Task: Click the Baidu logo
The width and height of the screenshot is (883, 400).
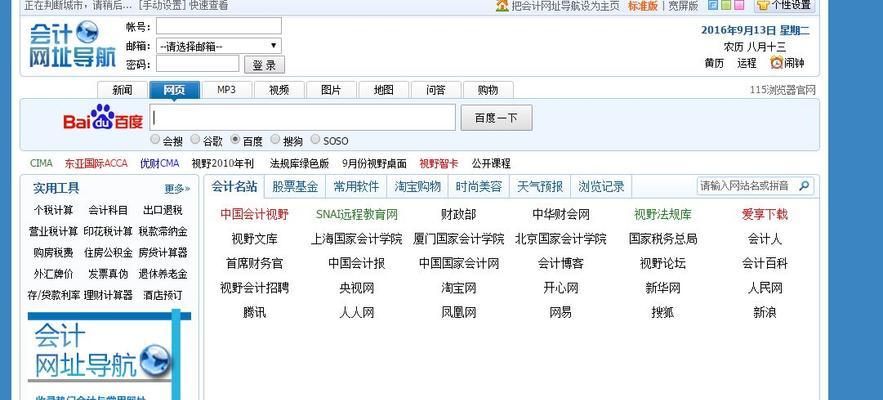Action: click(x=103, y=117)
